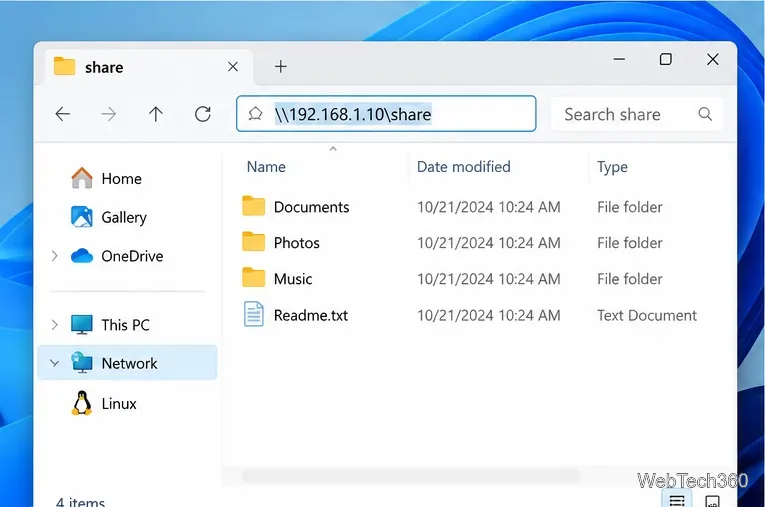This screenshot has height=507, width=765.
Task: Switch to details view layout
Action: tap(677, 500)
